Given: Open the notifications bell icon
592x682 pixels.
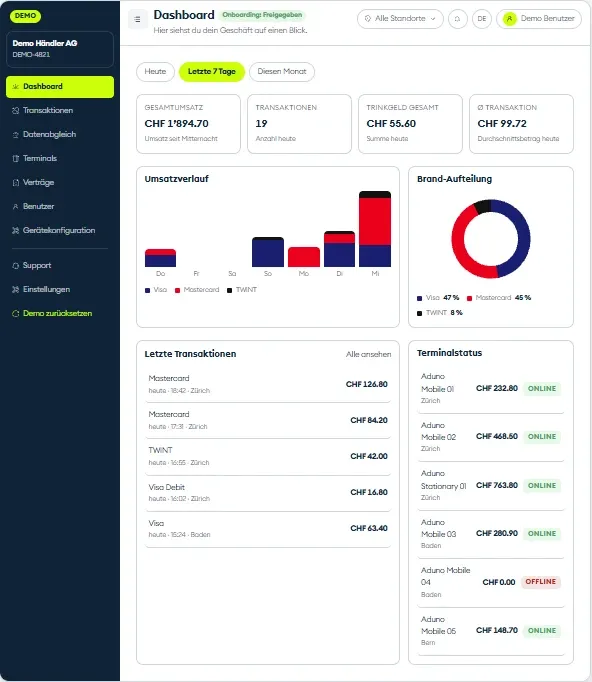Looking at the screenshot, I should pos(458,19).
